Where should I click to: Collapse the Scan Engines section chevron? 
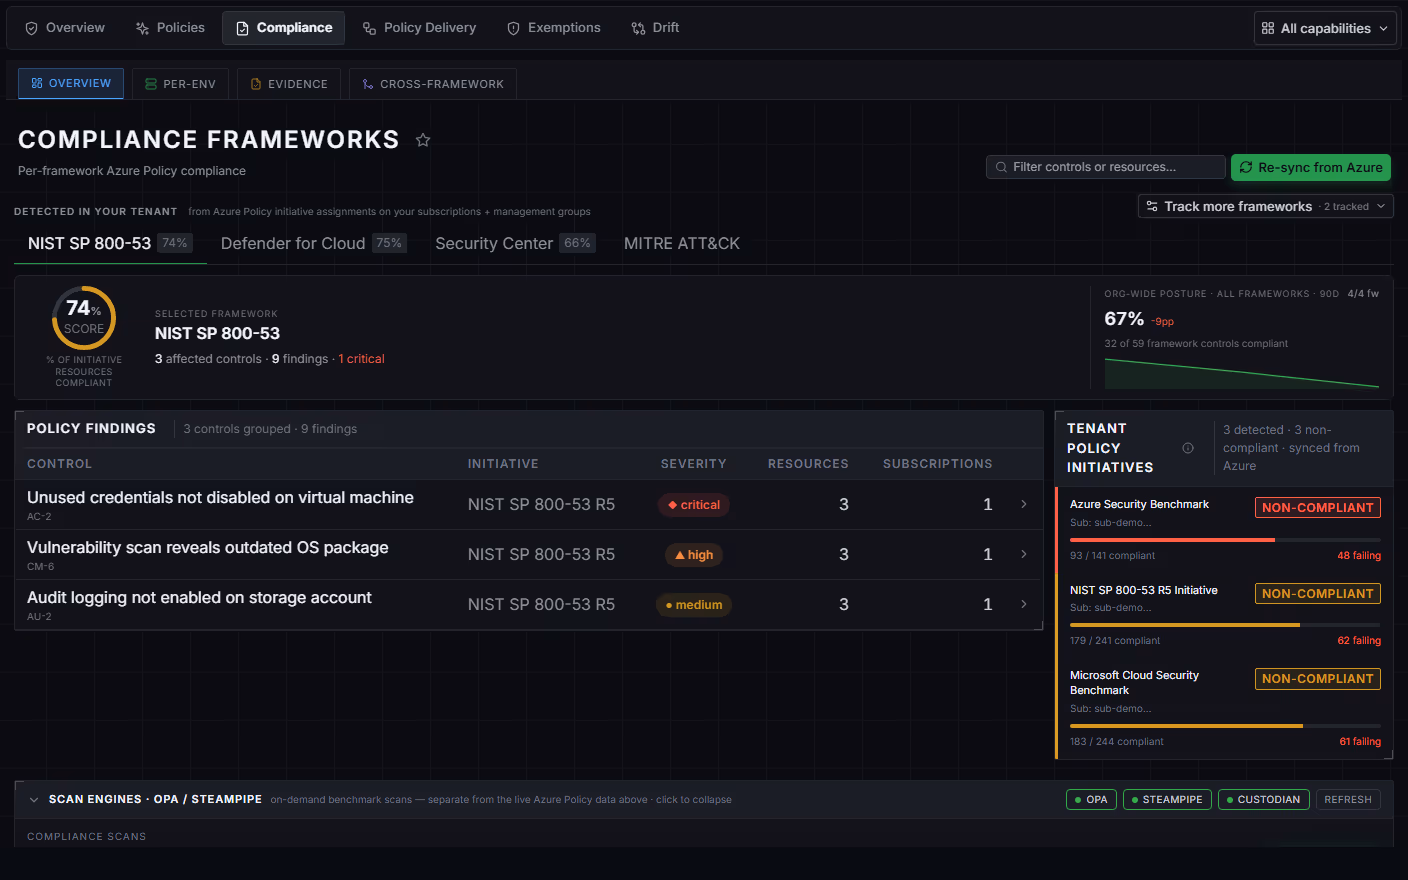coord(34,800)
